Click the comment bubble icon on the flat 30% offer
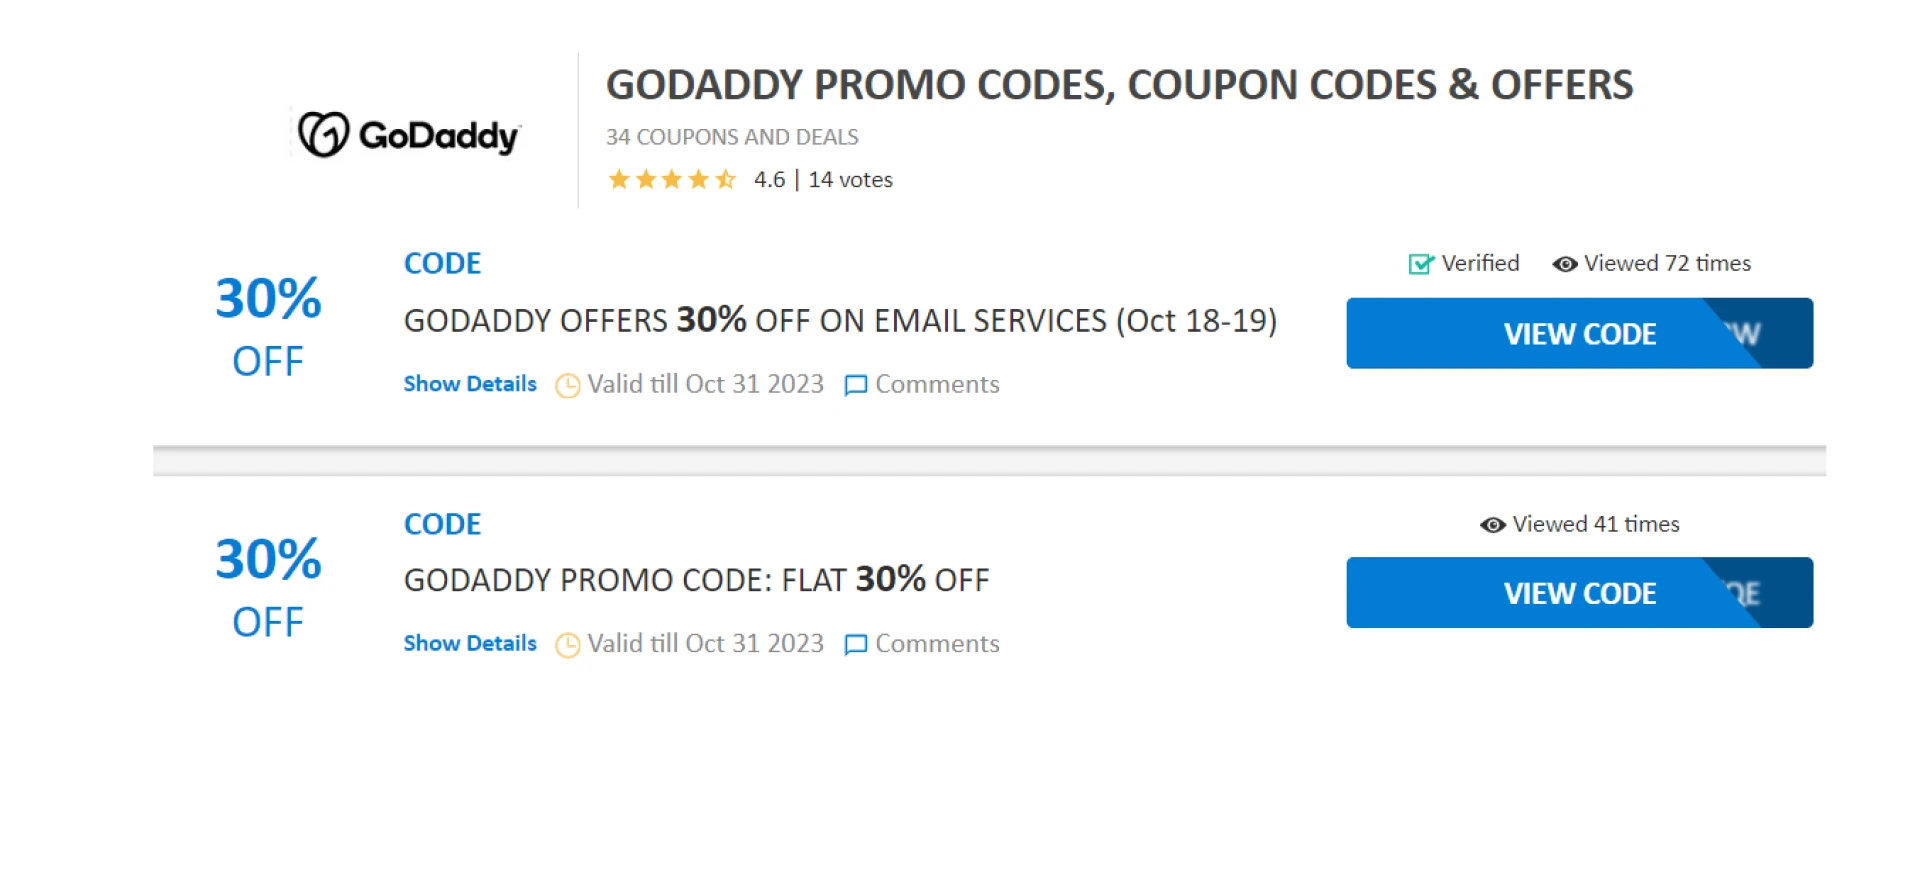The height and width of the screenshot is (896, 1920). point(855,645)
